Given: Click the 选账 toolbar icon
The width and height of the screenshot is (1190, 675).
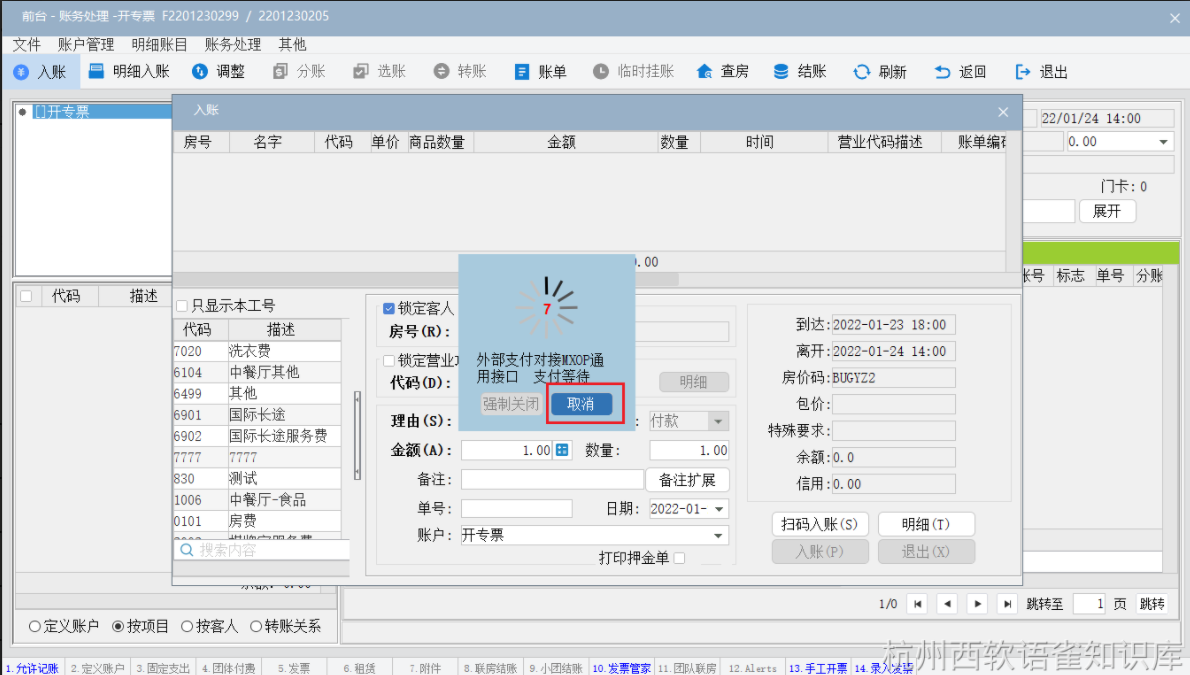Looking at the screenshot, I should point(360,71).
